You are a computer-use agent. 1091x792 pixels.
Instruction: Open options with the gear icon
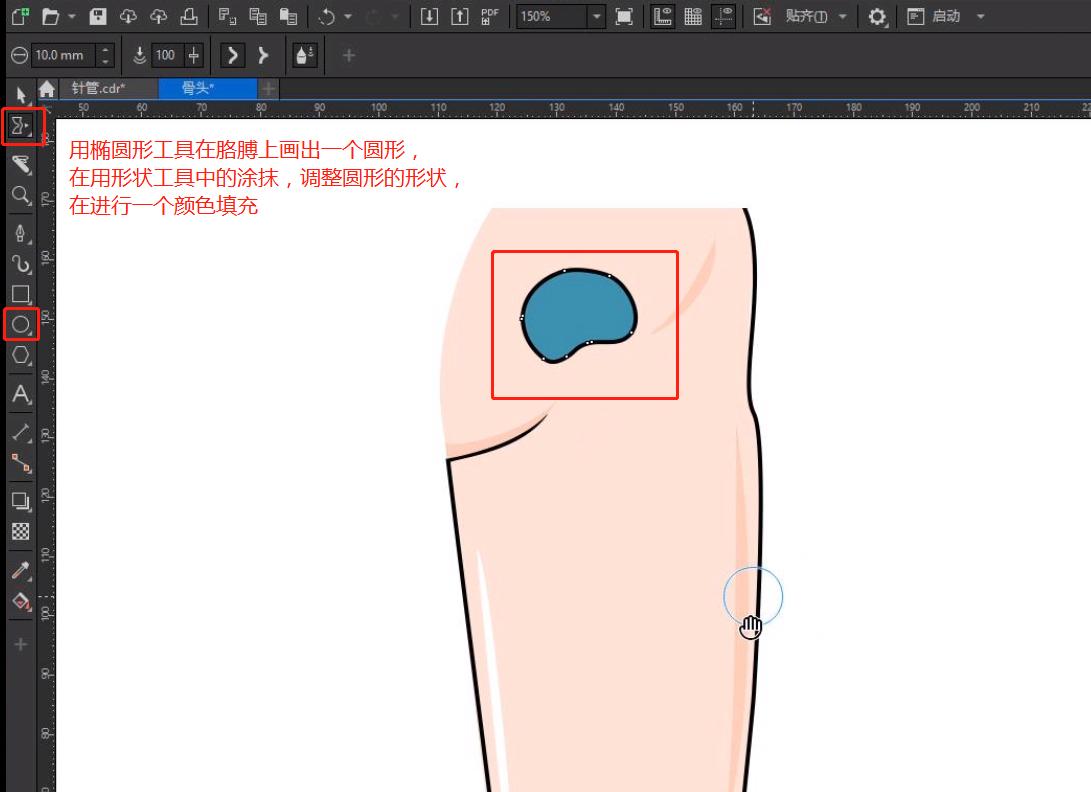pos(877,17)
